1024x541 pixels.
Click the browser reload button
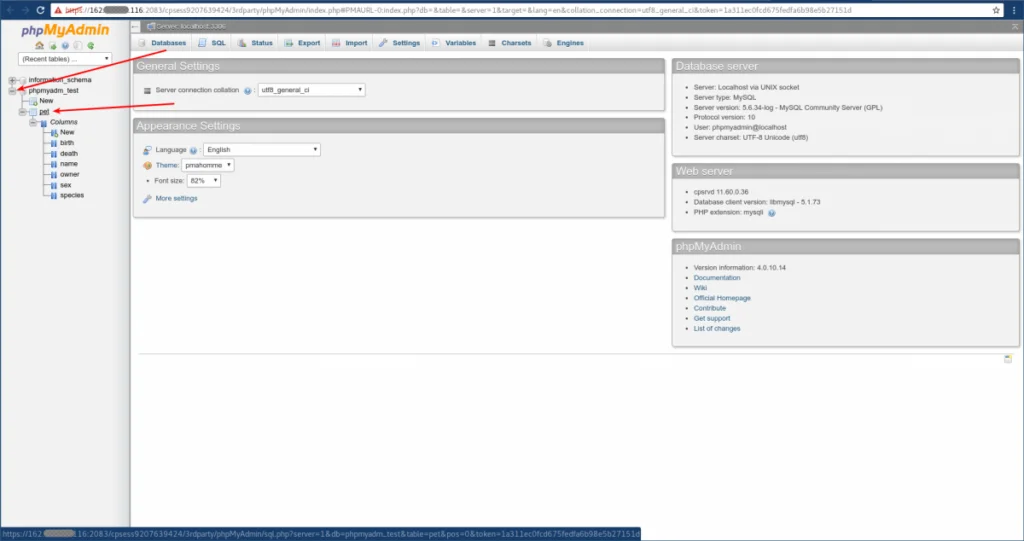[40, 10]
